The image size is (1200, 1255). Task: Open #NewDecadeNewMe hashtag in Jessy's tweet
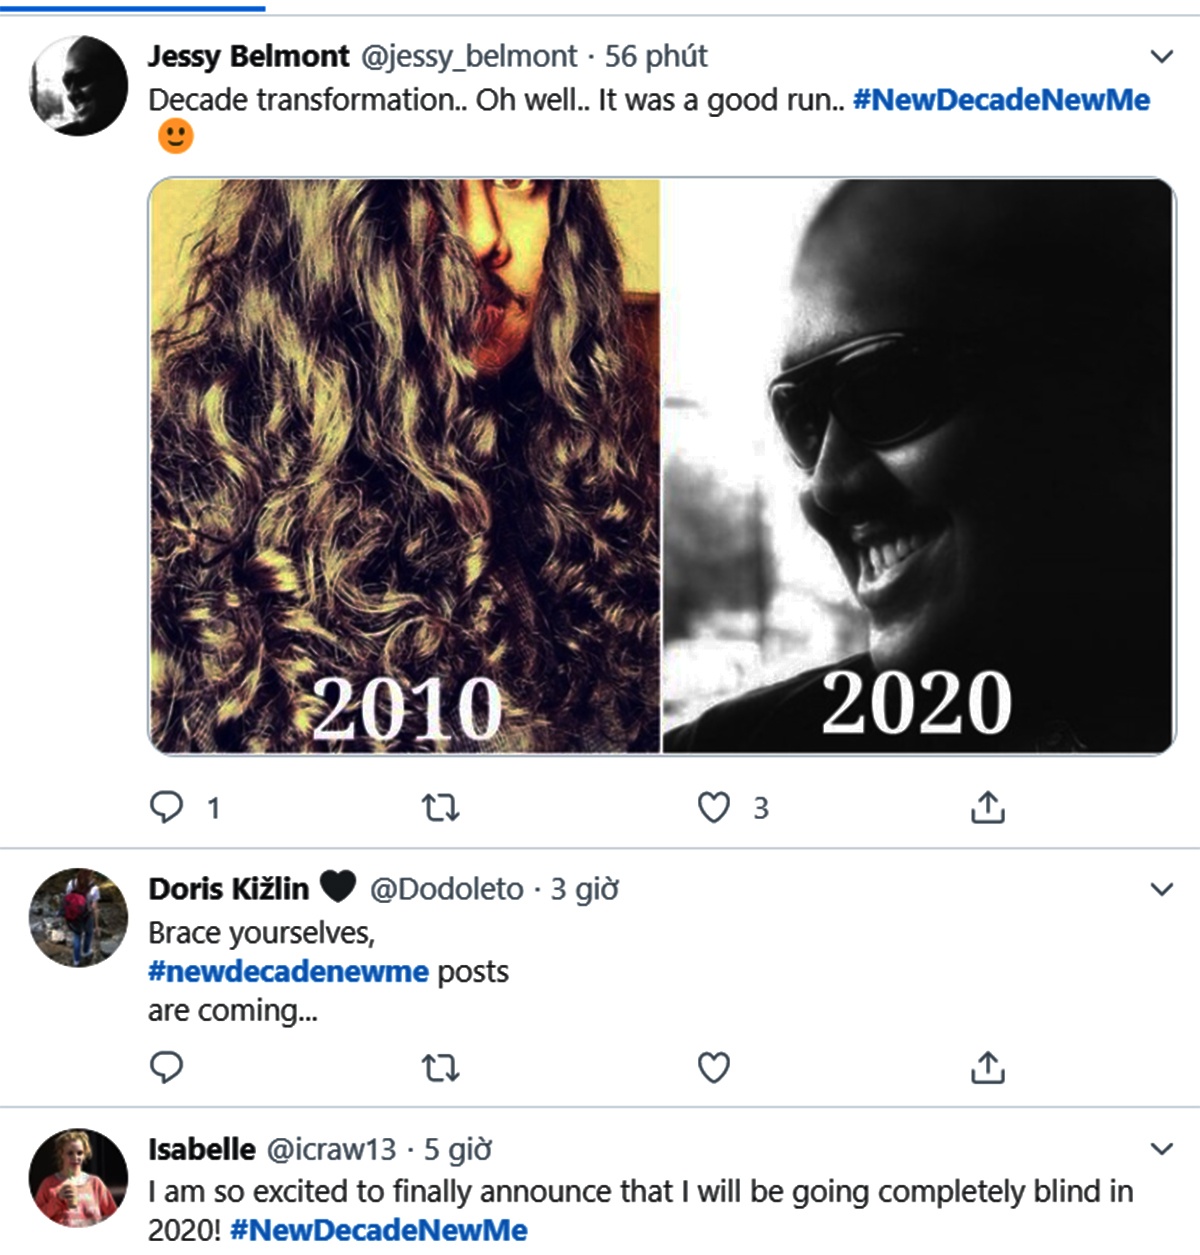[1001, 100]
